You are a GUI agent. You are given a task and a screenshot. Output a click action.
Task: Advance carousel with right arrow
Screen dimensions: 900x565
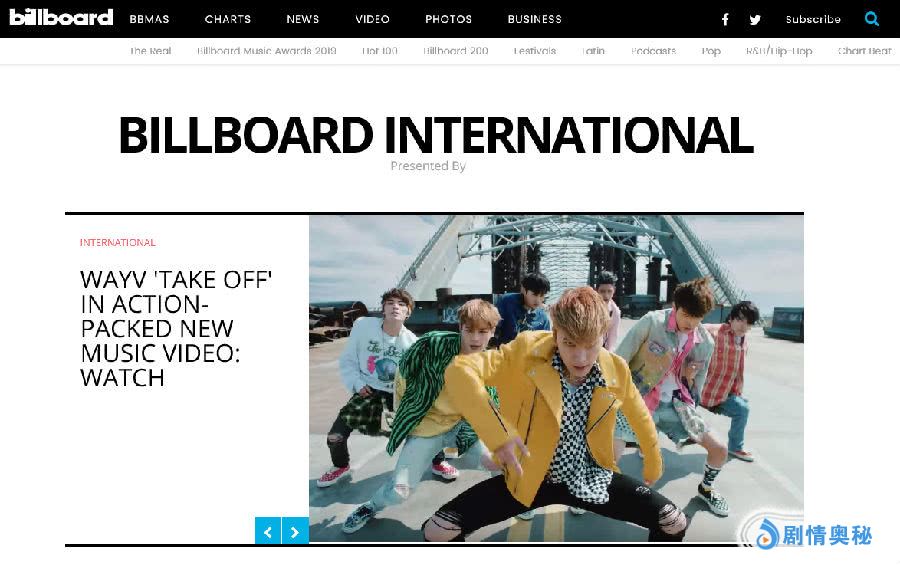click(295, 531)
